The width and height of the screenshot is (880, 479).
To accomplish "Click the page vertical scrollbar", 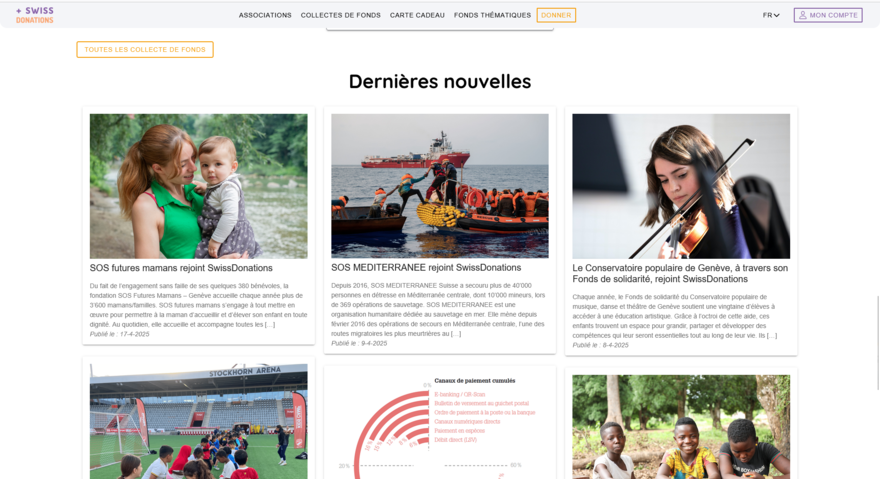I will click(x=877, y=343).
